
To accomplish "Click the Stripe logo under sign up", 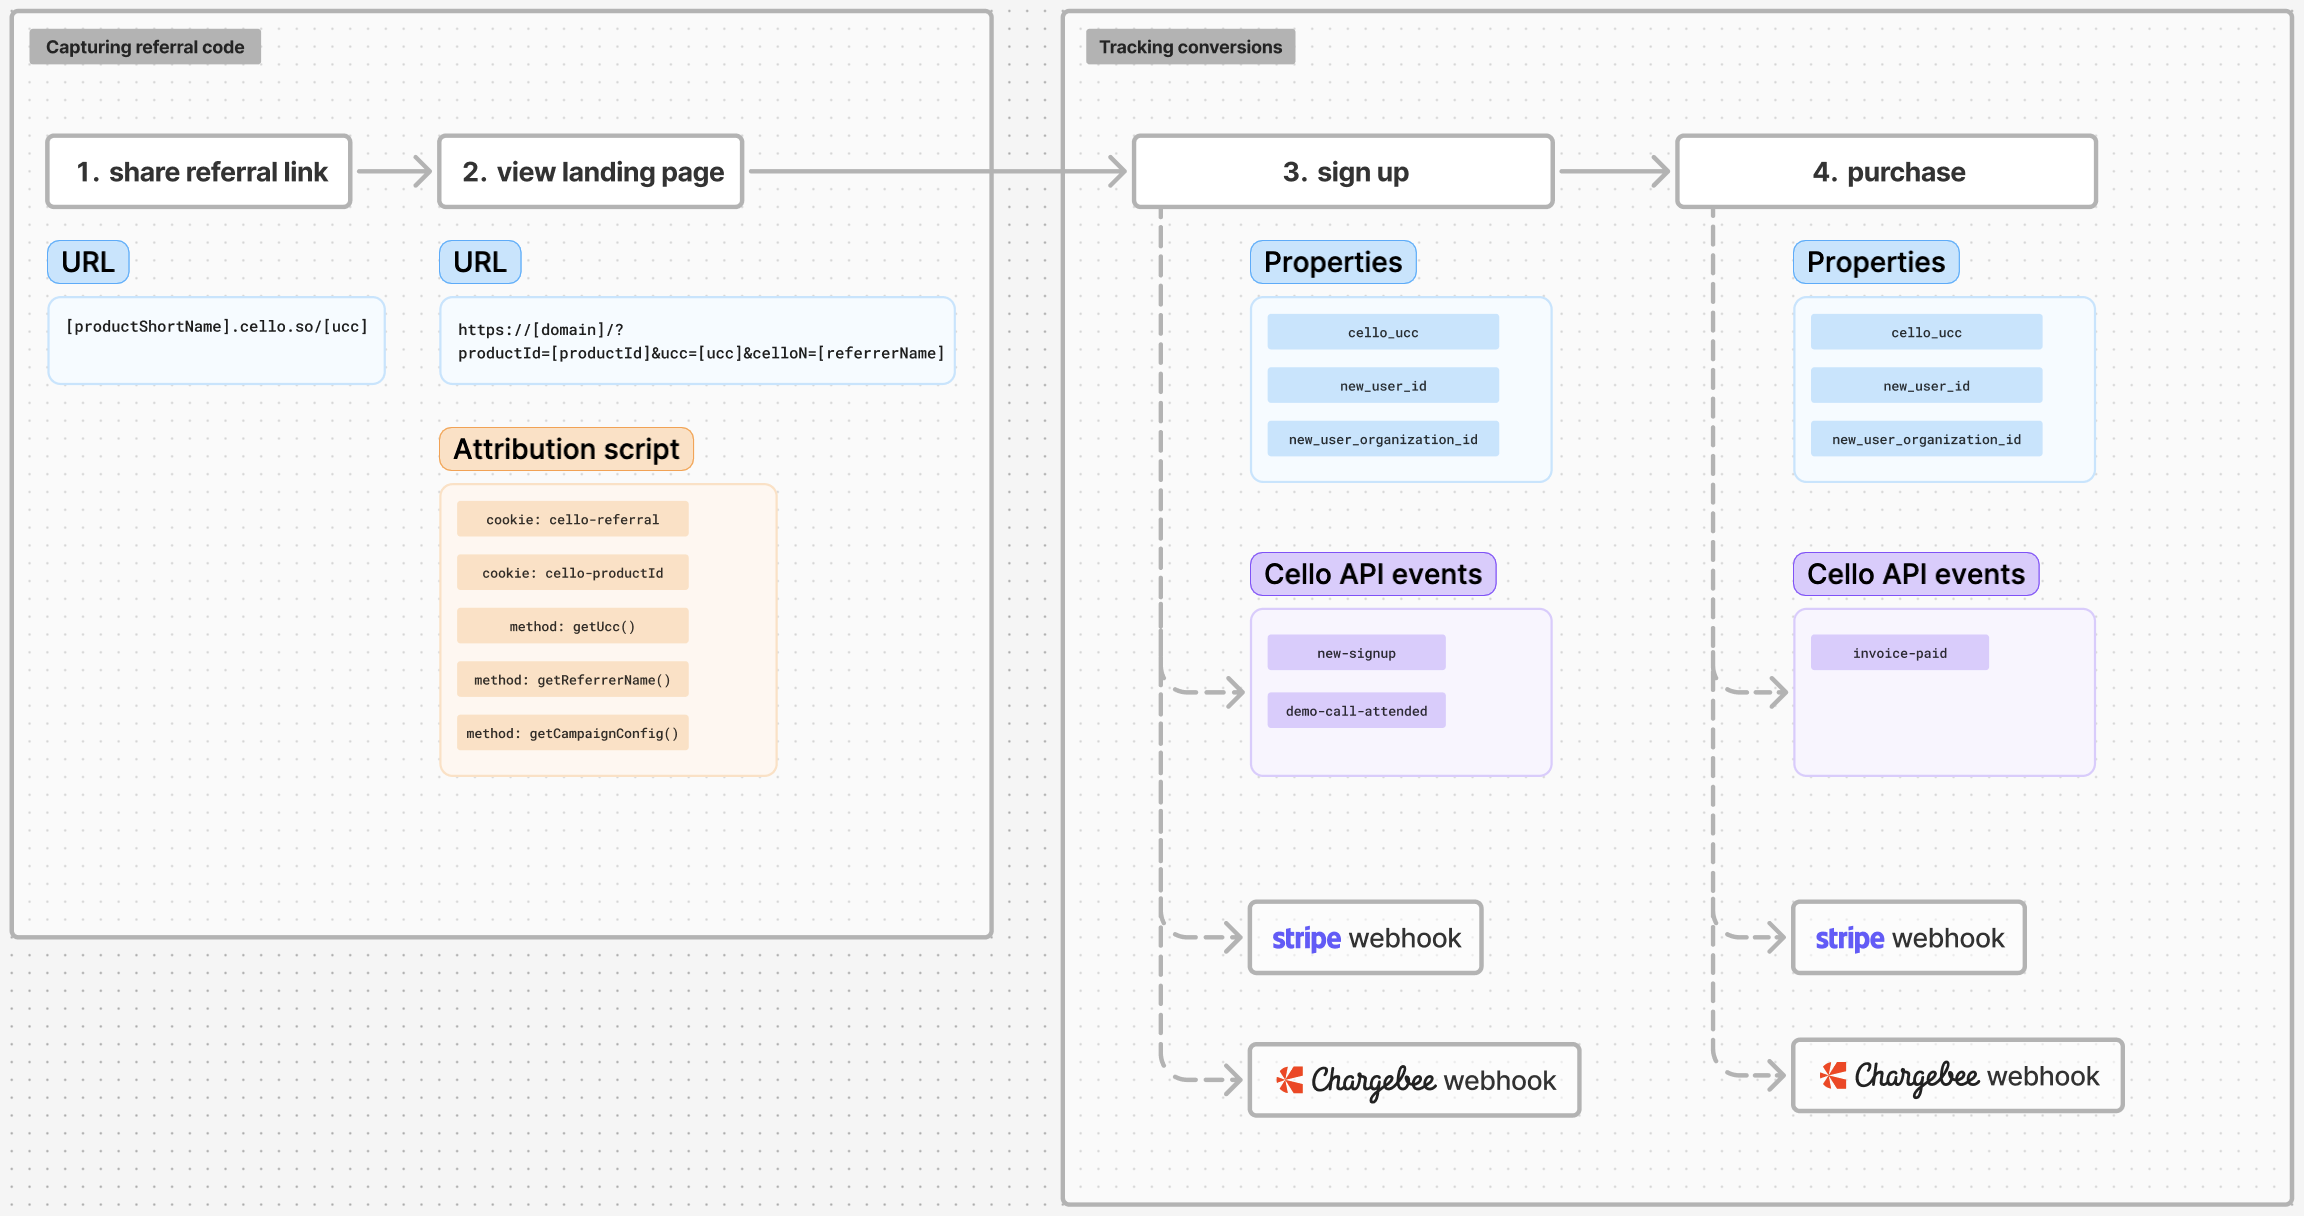I will coord(1306,938).
